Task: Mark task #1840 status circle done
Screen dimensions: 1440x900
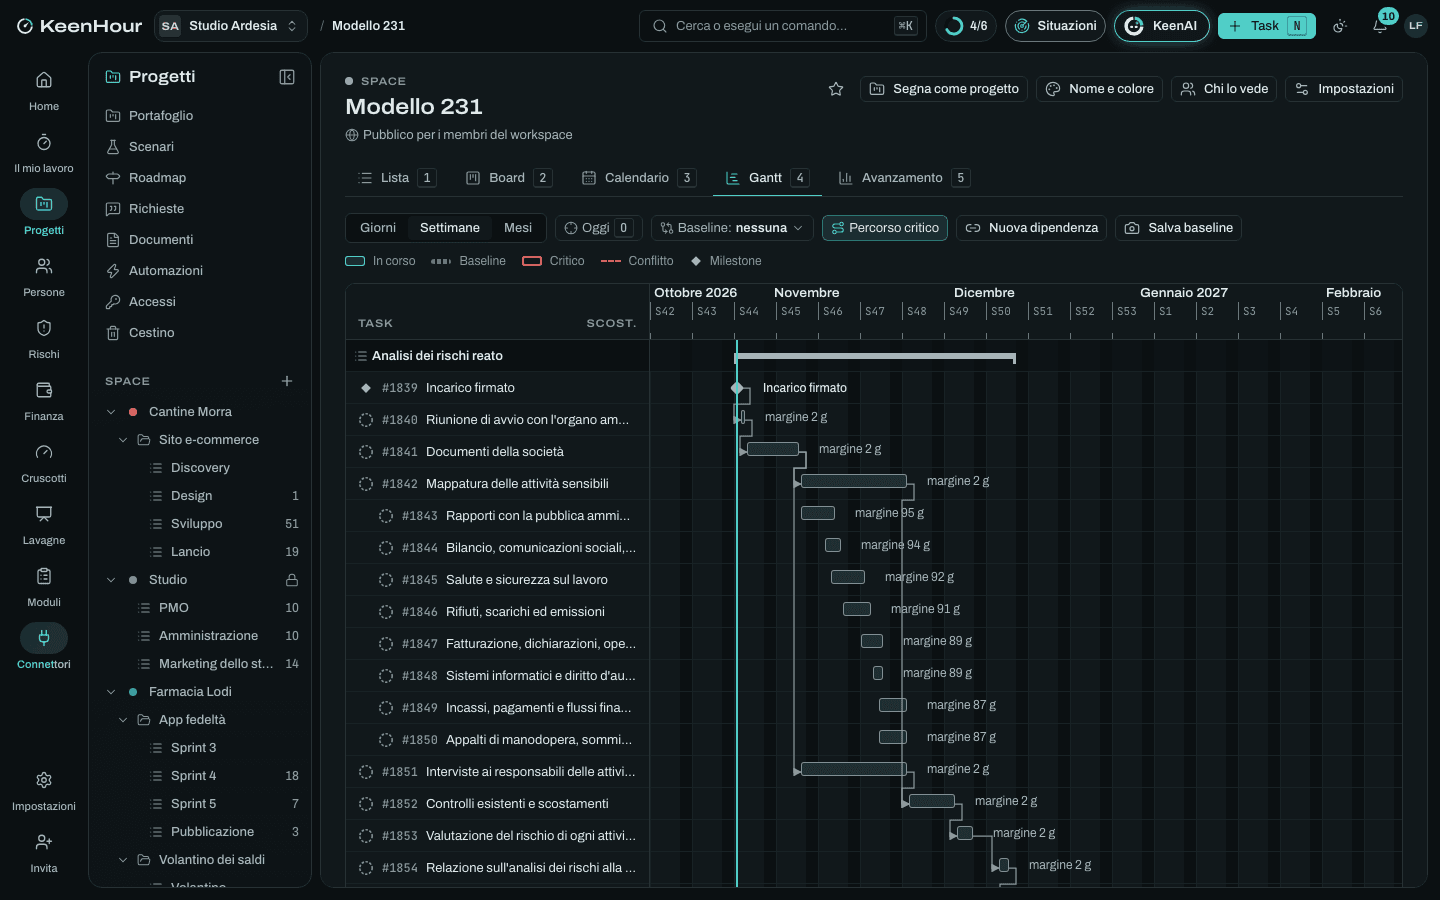Action: click(366, 420)
